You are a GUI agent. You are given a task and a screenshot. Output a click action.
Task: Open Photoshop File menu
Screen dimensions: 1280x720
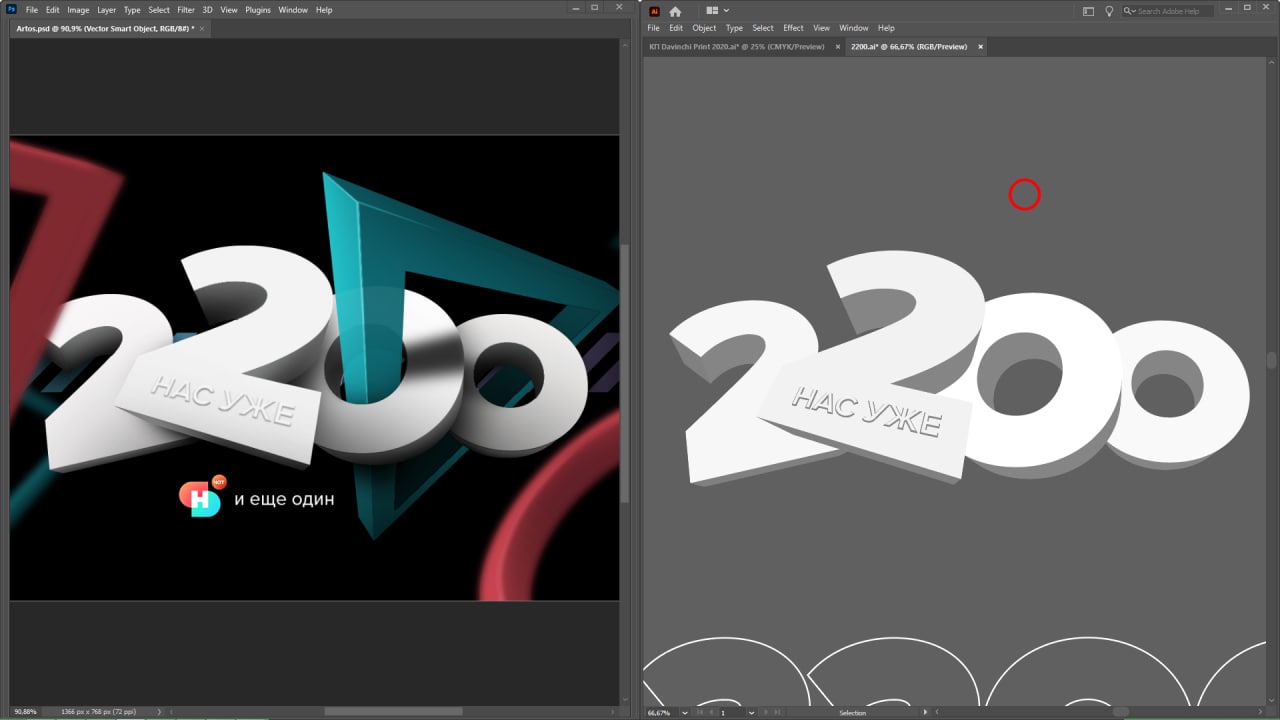pos(32,10)
